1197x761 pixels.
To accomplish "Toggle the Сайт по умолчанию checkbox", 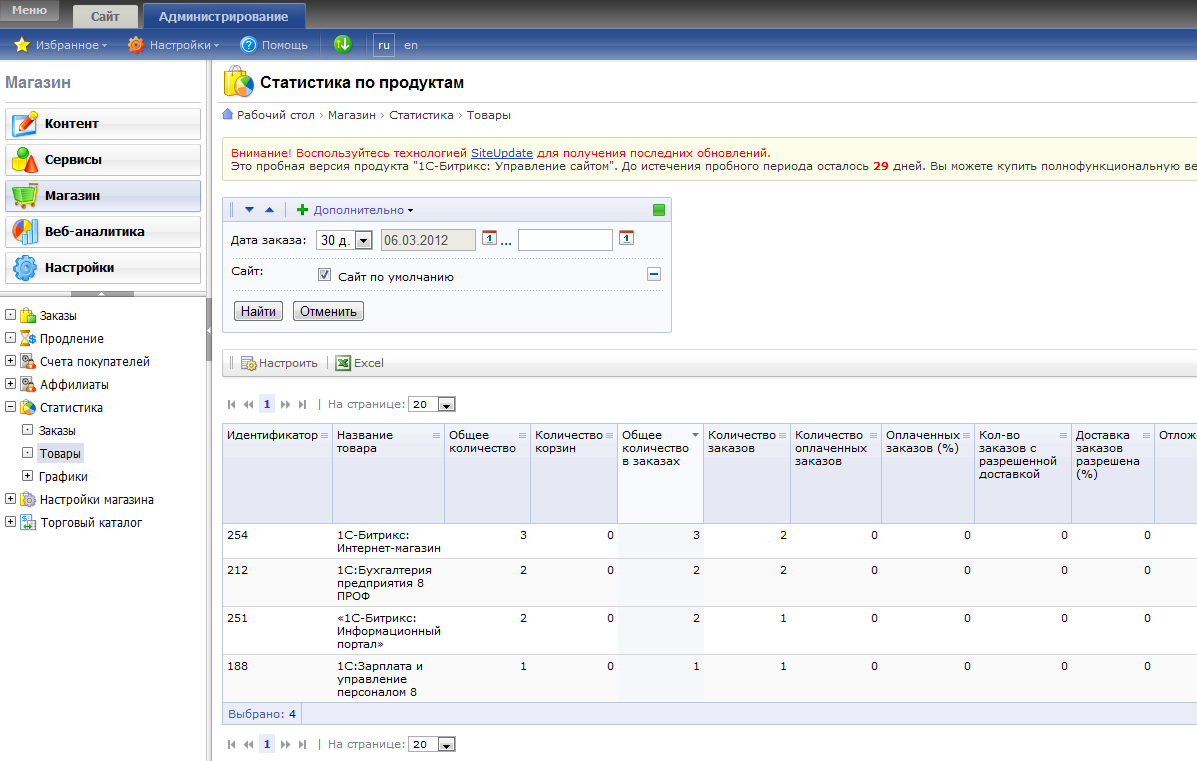I will tap(324, 275).
